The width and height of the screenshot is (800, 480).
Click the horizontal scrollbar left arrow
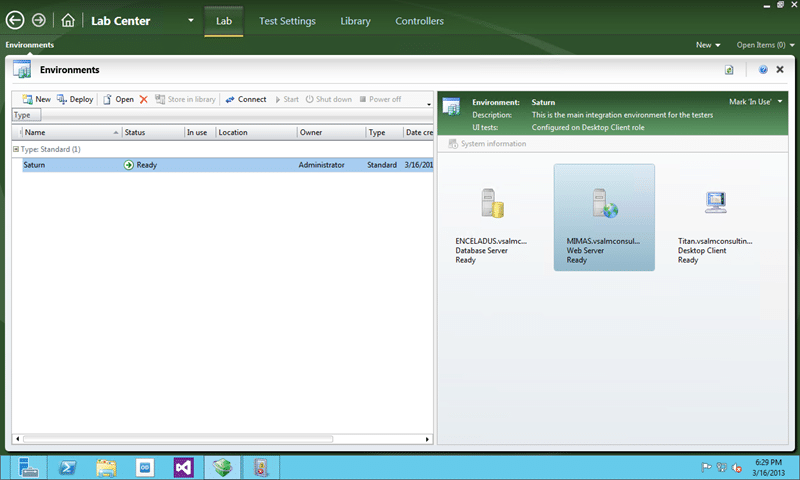pos(17,439)
